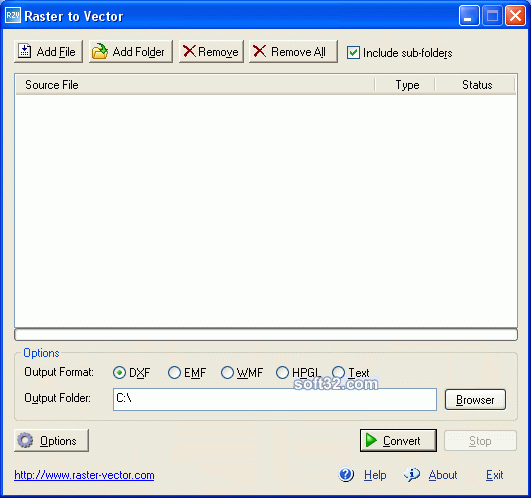Sort by Source File column header
The image size is (531, 498).
tap(195, 85)
